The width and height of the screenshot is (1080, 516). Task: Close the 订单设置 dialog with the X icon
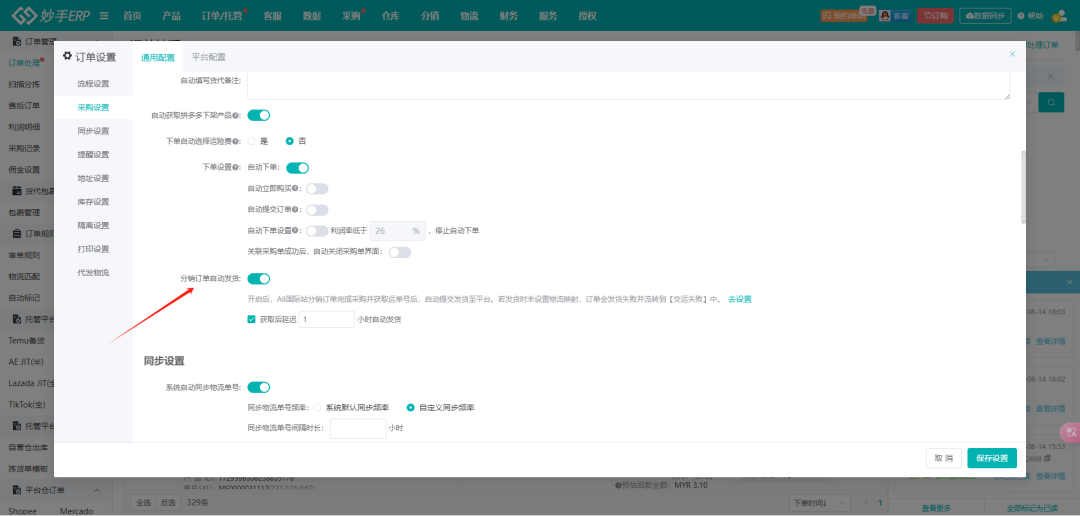pyautogui.click(x=1012, y=54)
